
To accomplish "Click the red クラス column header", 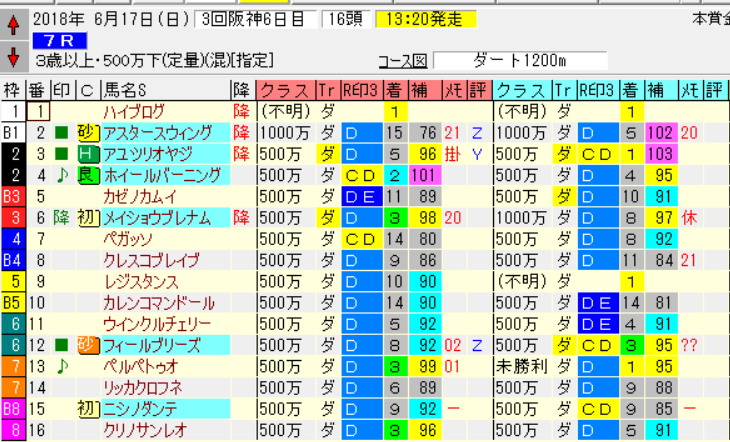I will [x=286, y=90].
